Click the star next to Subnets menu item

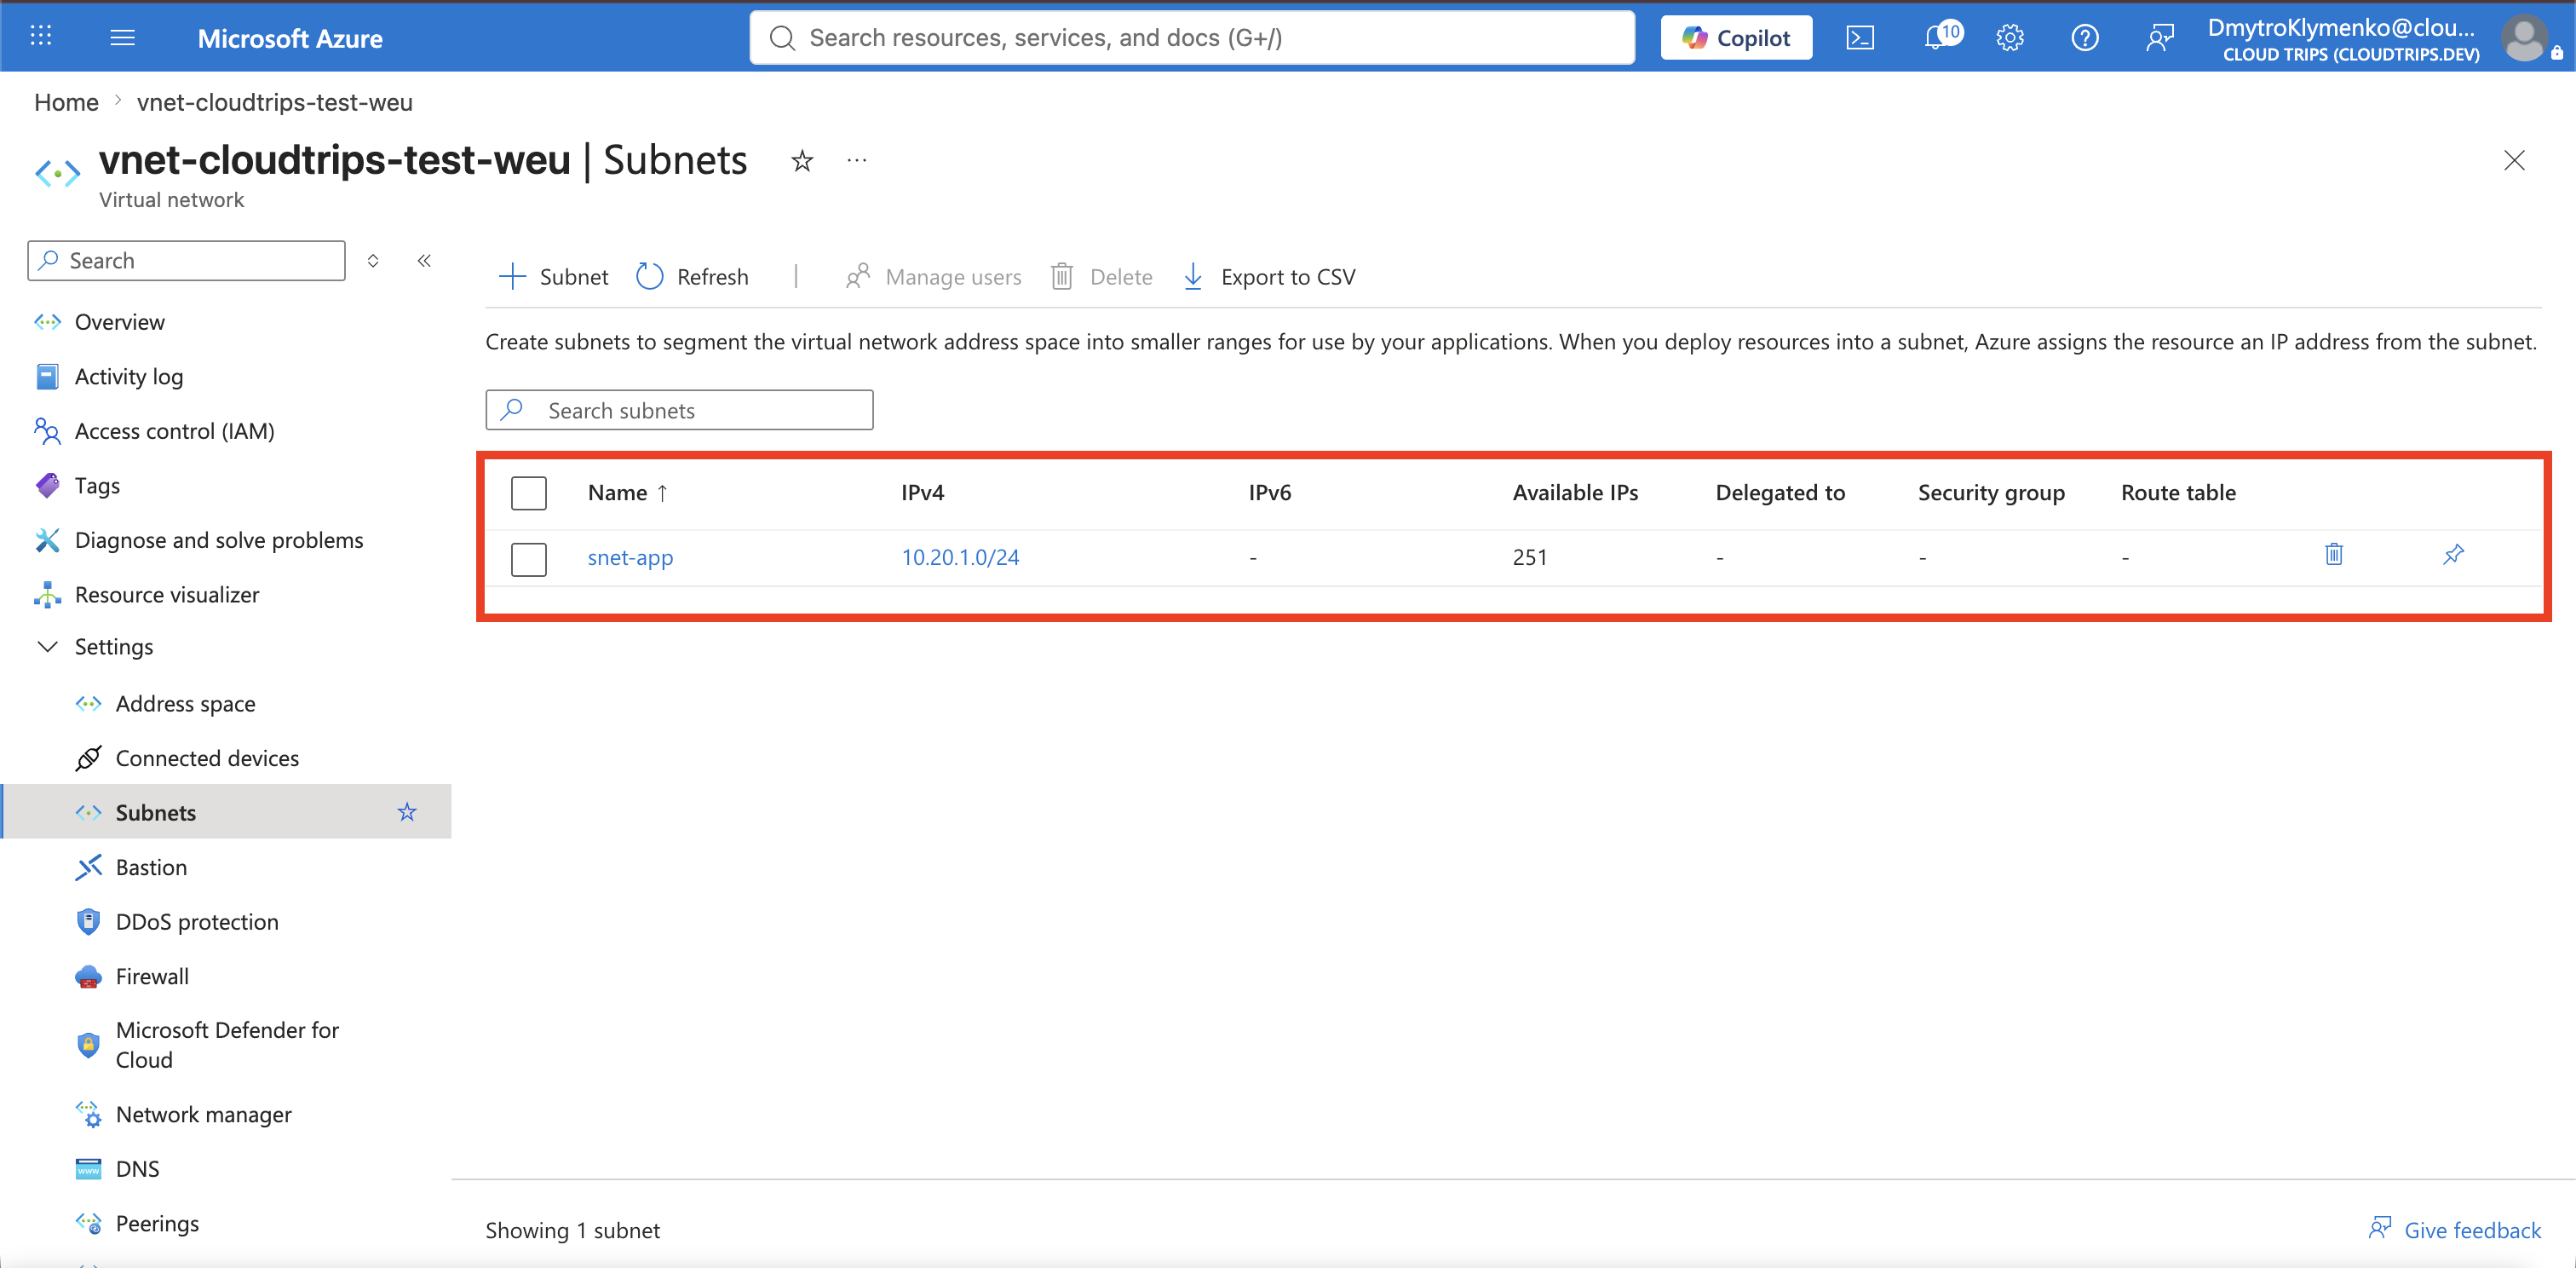[407, 812]
